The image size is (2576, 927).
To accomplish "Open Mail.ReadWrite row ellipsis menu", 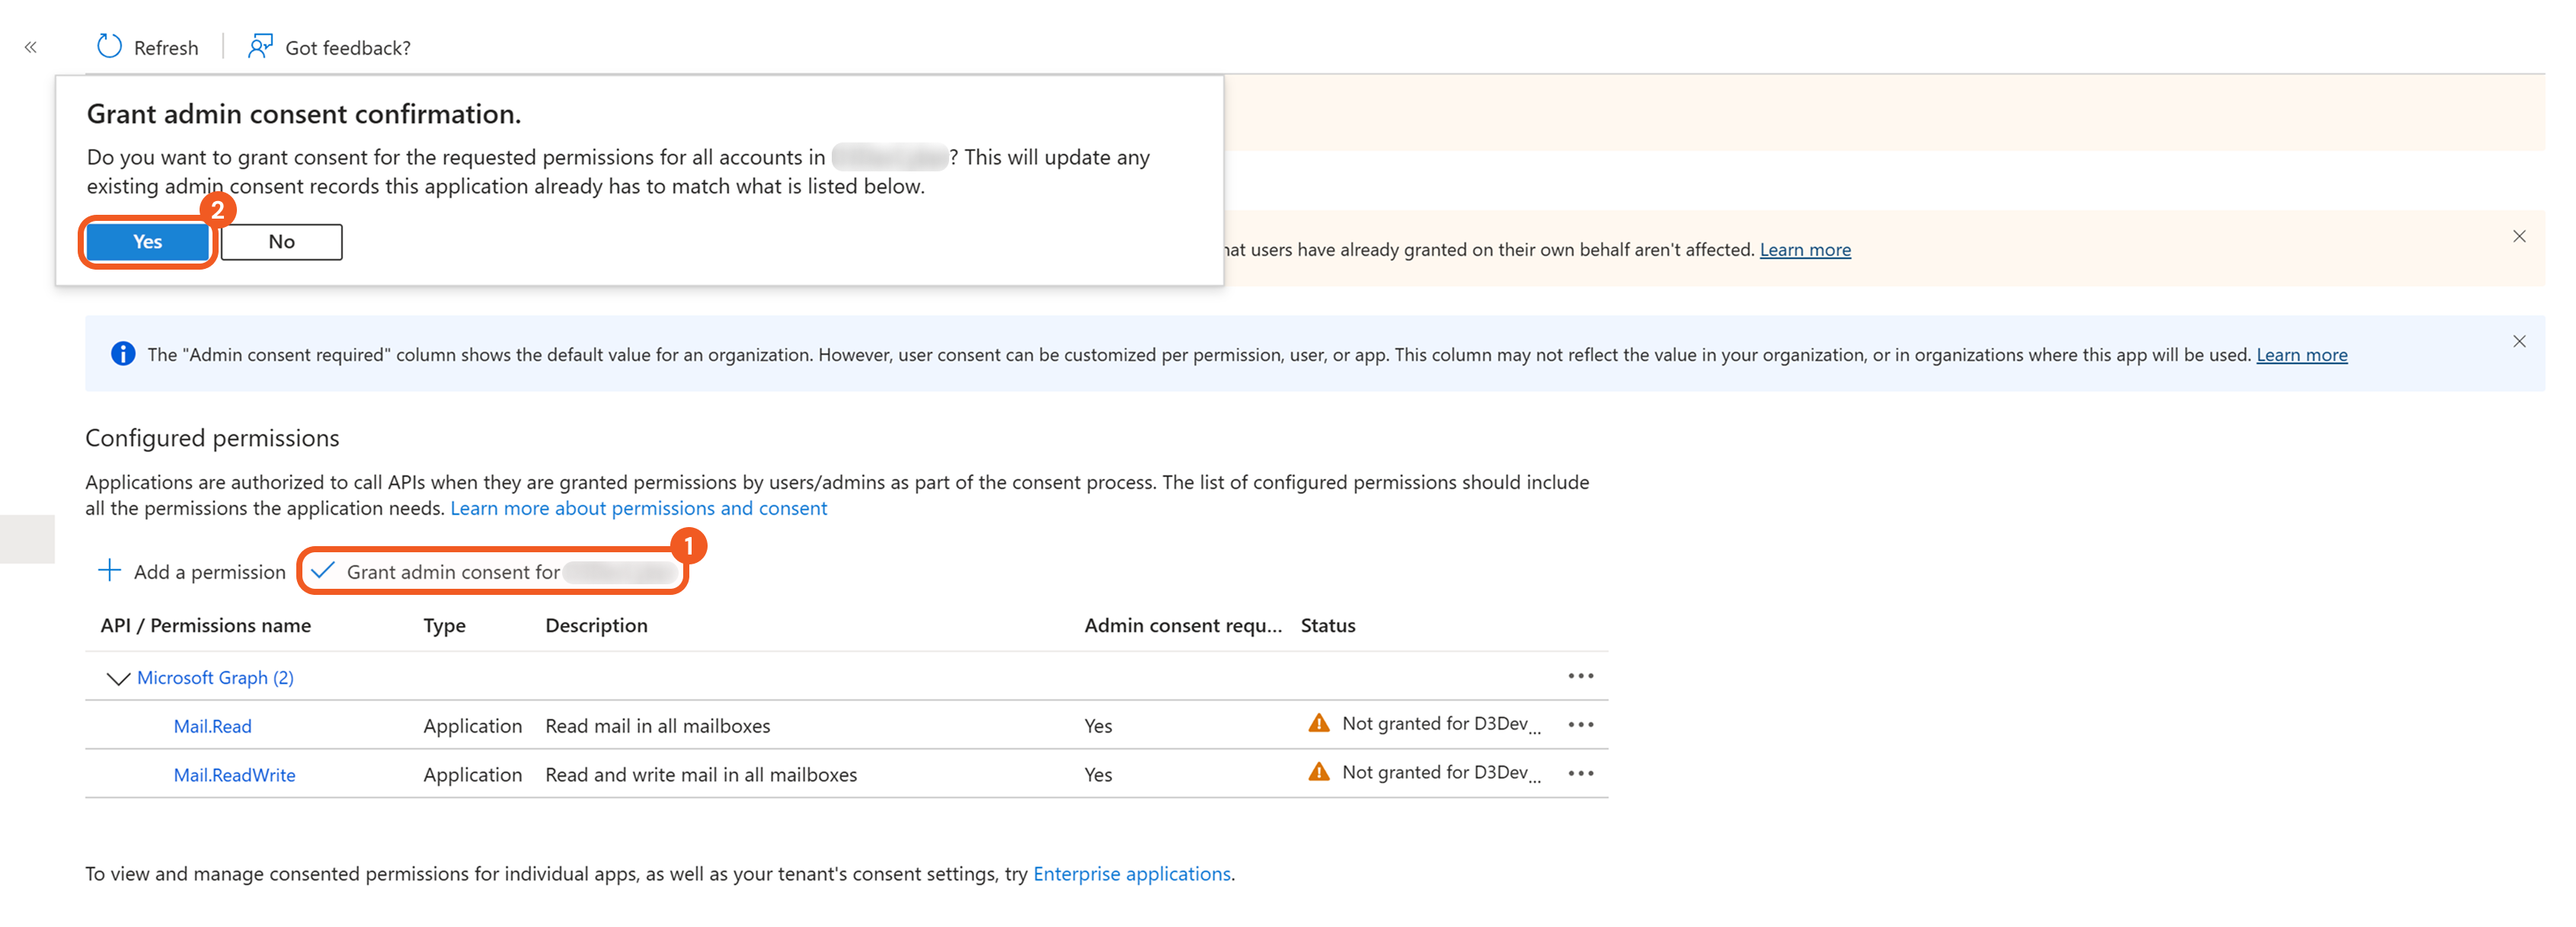I will (x=1580, y=773).
